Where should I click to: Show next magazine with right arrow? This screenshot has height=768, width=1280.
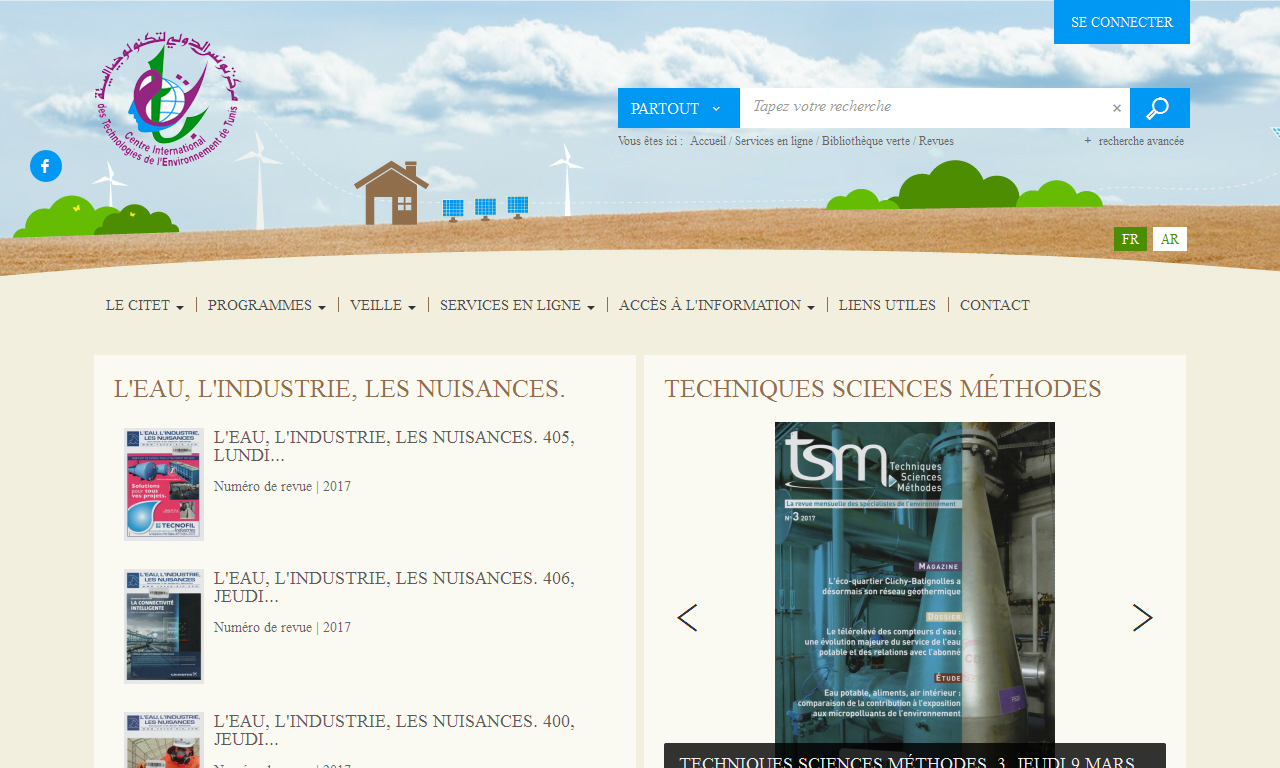click(1143, 618)
